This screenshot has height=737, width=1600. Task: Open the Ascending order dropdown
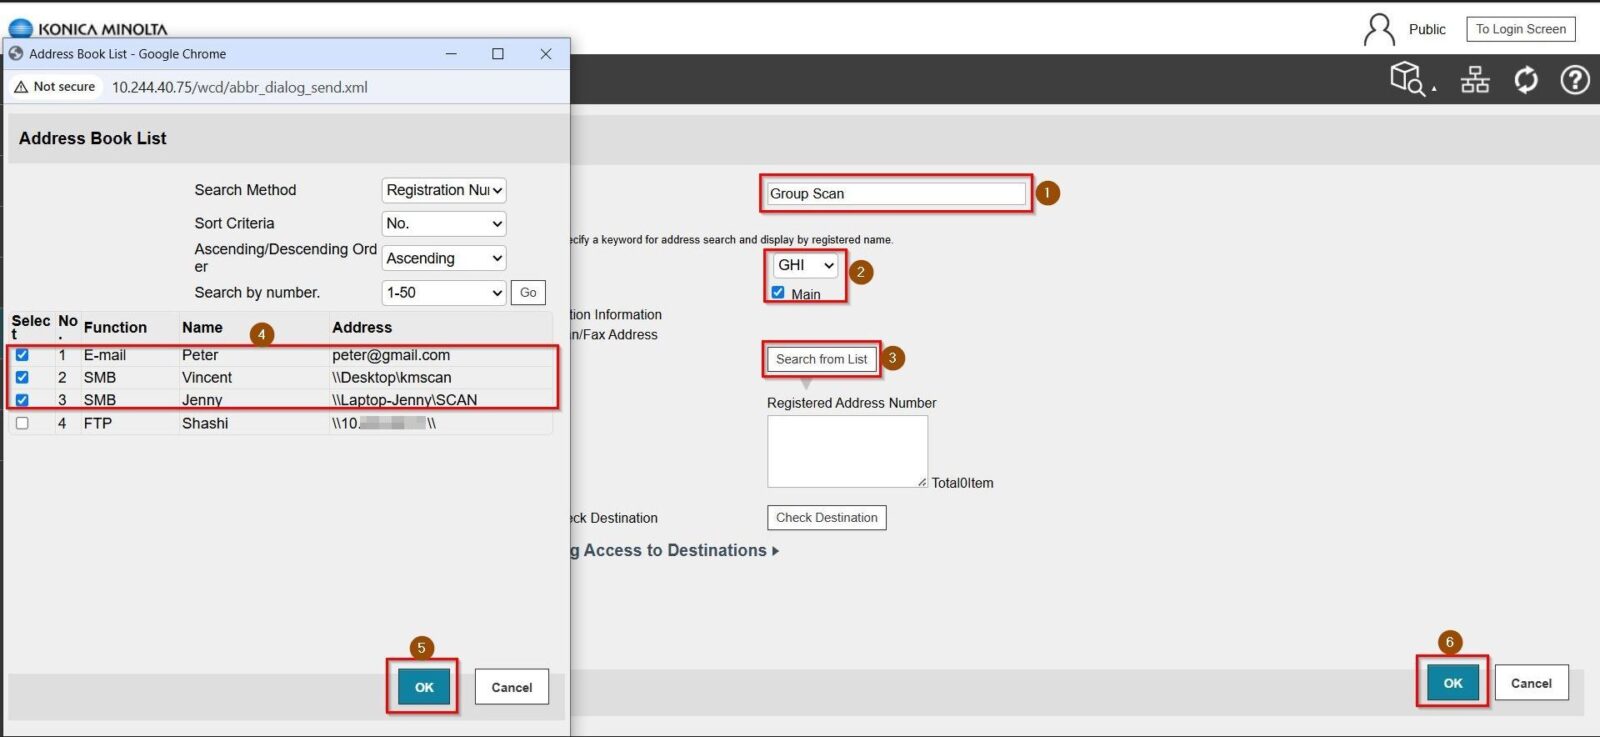click(x=444, y=258)
